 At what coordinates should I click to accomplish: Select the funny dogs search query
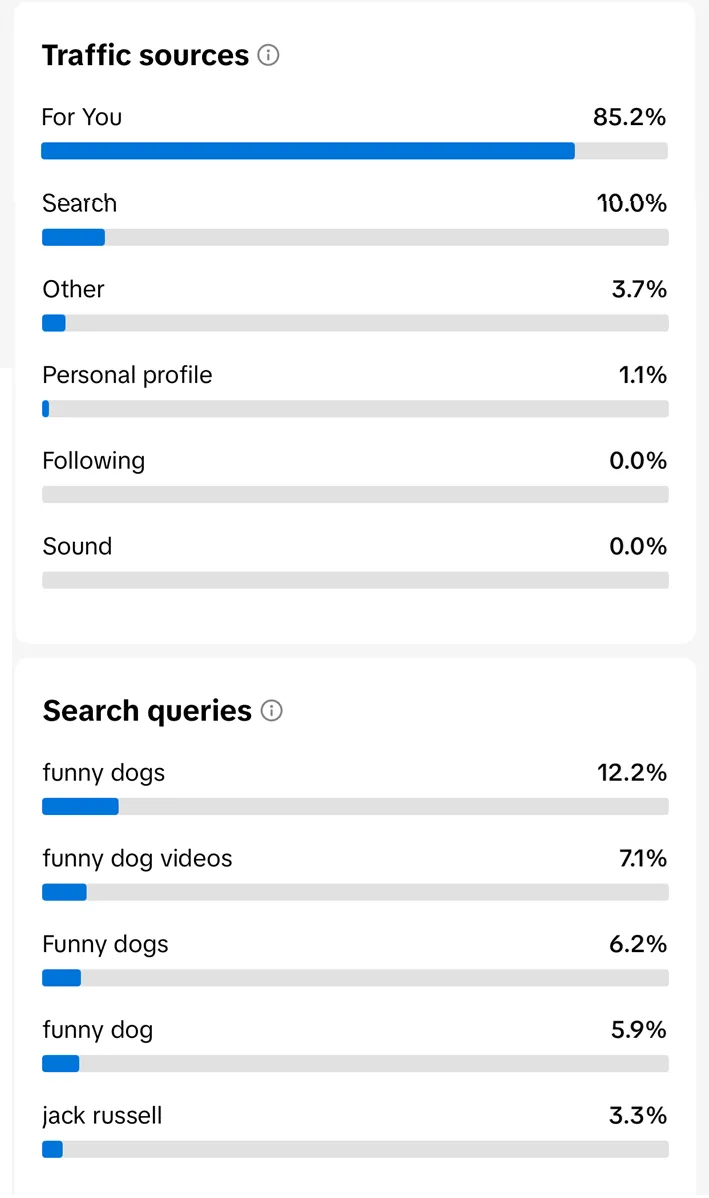click(103, 772)
